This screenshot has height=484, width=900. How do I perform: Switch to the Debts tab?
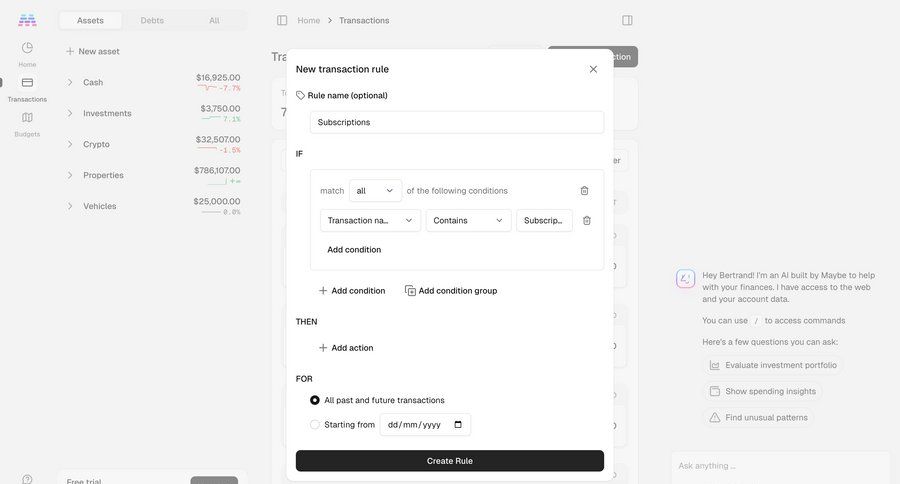[152, 20]
